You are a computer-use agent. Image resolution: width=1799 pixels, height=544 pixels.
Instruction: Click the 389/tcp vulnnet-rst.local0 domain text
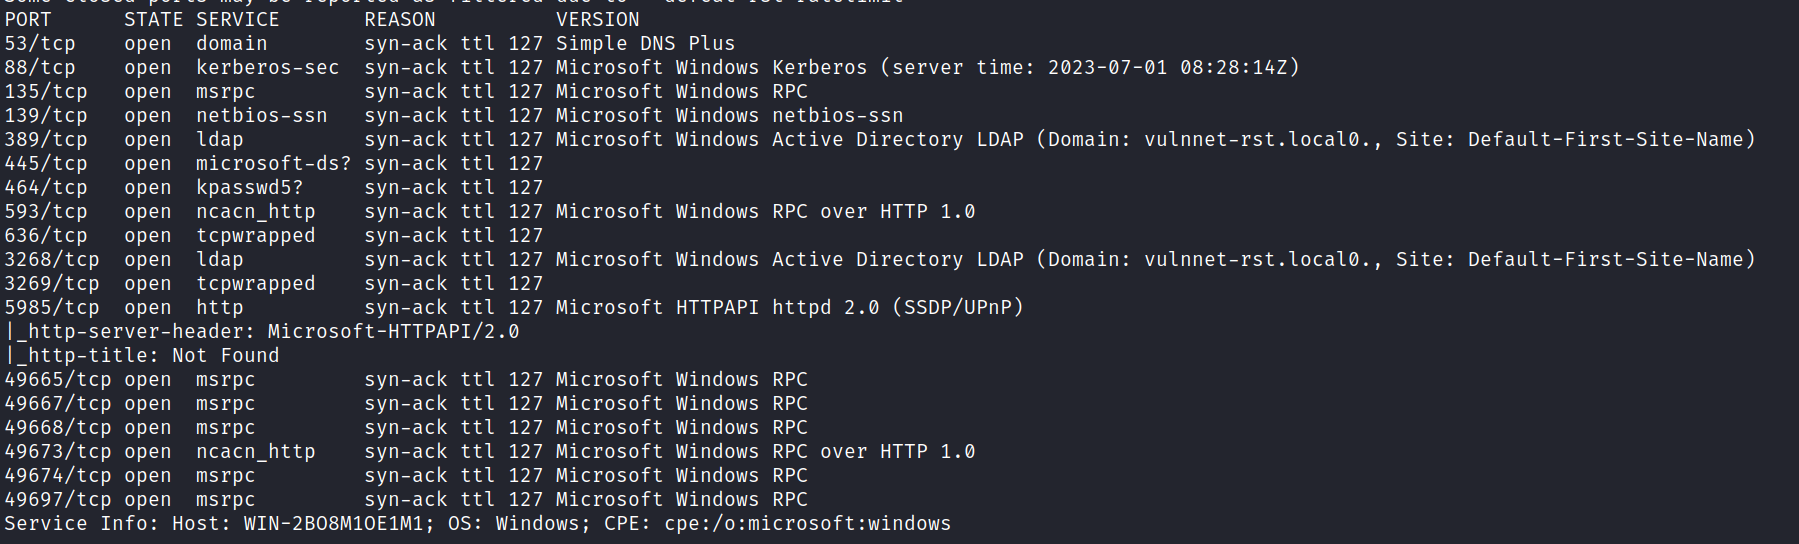tap(1262, 140)
